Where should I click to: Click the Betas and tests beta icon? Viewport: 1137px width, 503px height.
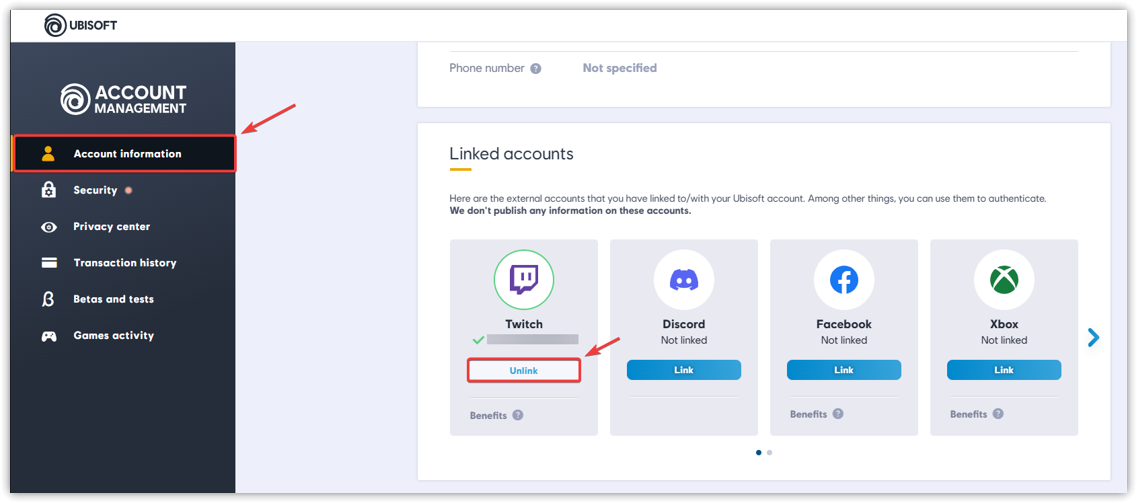49,299
